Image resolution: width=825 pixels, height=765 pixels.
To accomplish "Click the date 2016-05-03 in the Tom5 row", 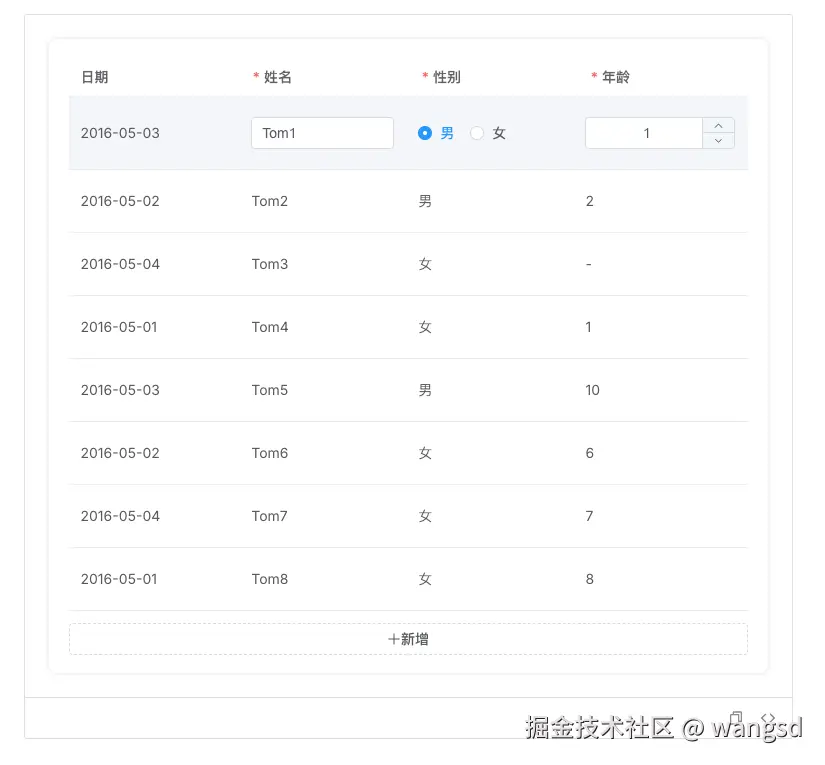I will (x=120, y=390).
